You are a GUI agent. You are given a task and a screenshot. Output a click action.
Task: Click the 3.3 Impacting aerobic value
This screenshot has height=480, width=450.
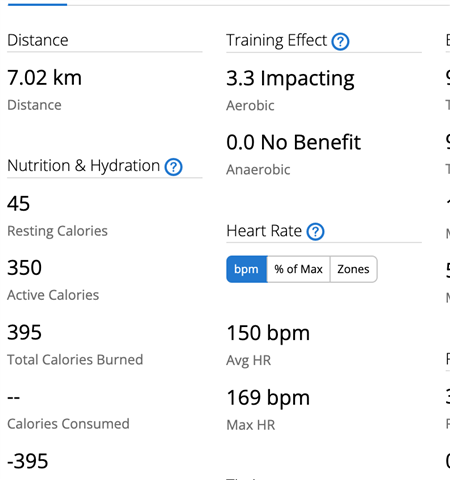[290, 79]
